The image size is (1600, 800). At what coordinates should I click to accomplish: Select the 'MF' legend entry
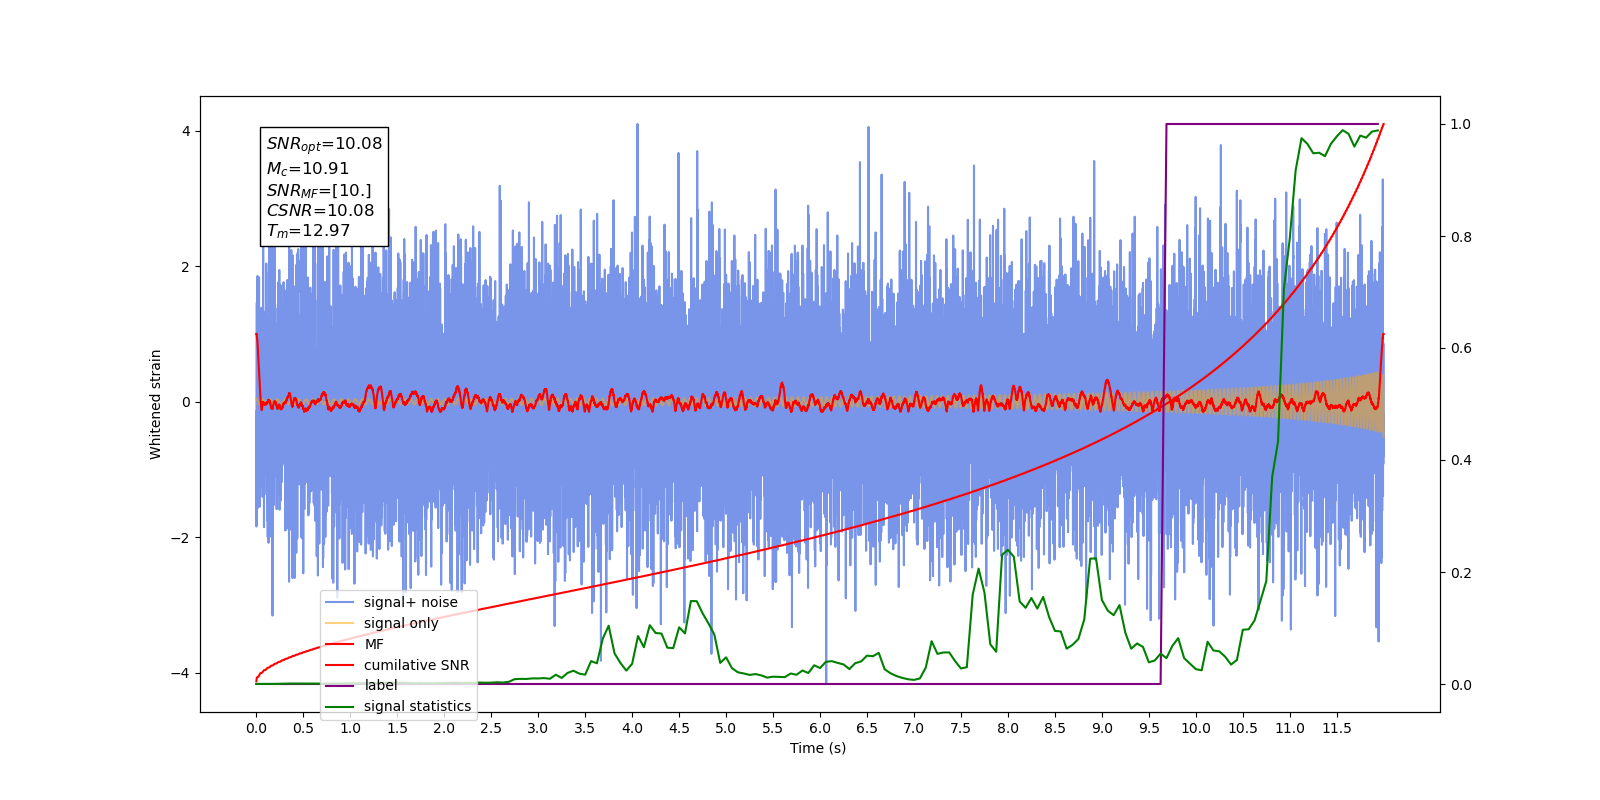374,644
